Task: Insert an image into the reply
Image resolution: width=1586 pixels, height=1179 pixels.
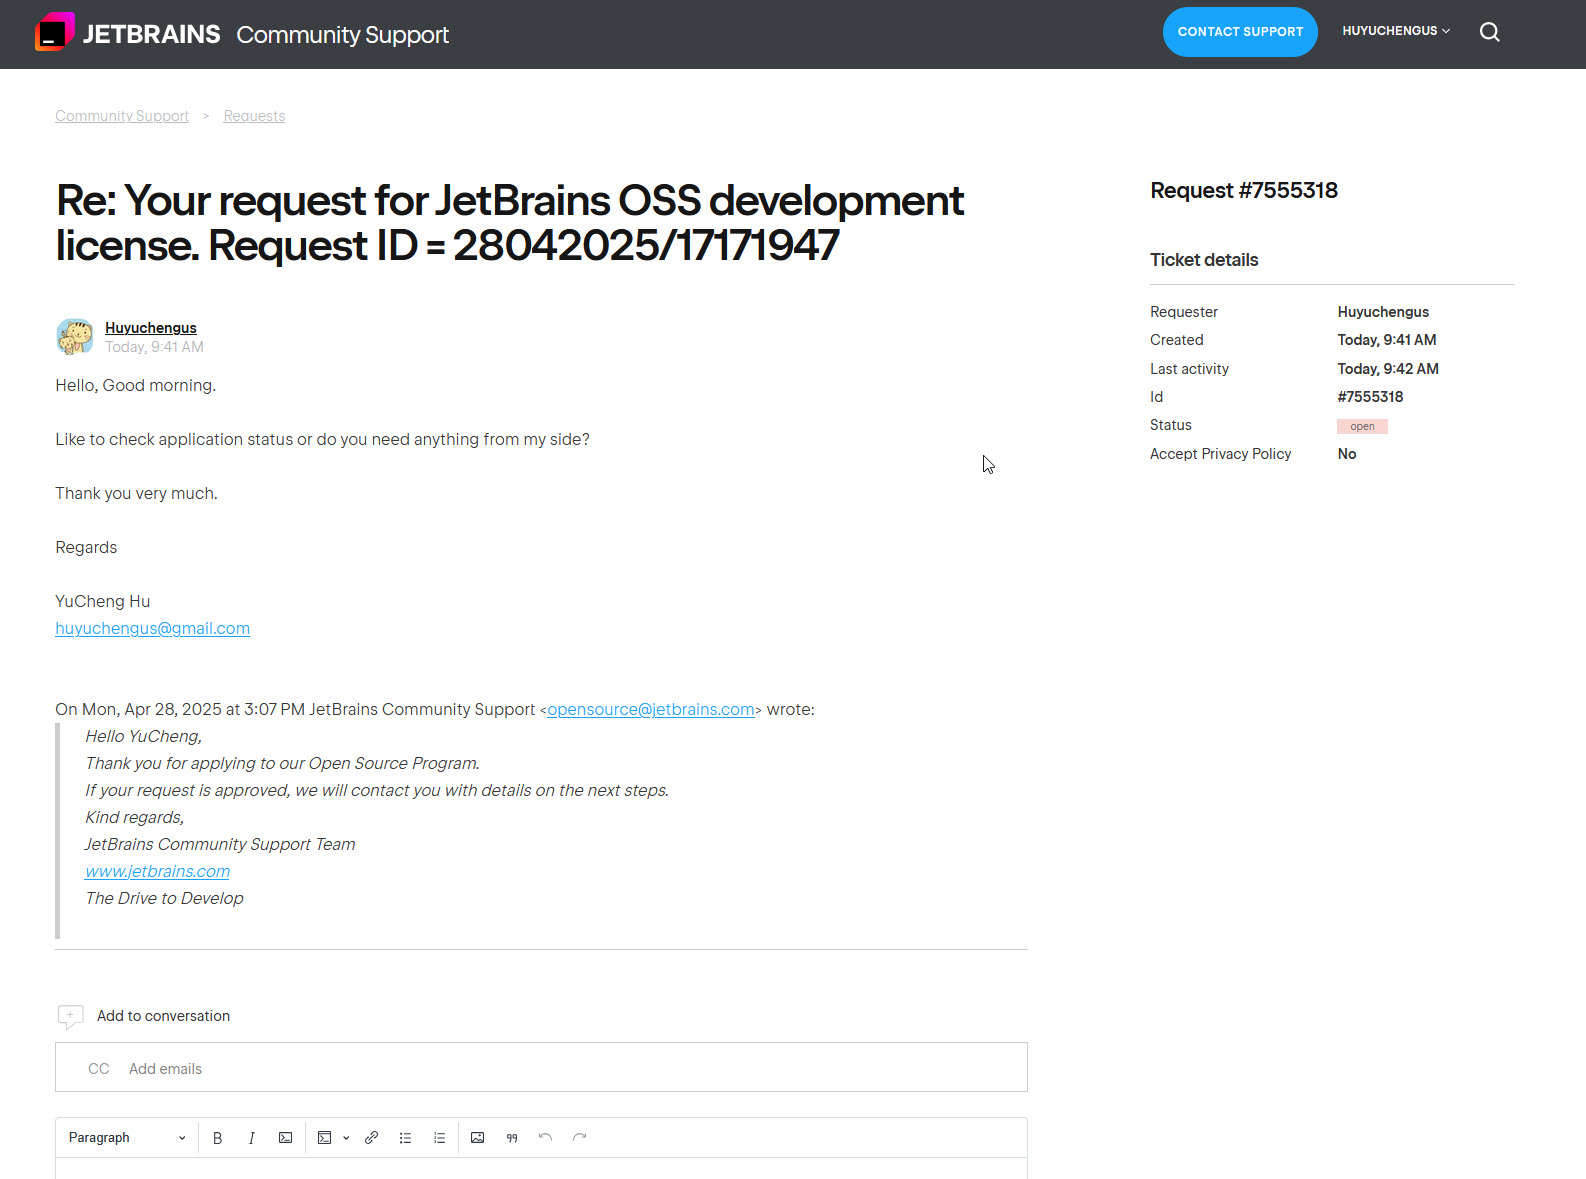Action: click(x=477, y=1138)
